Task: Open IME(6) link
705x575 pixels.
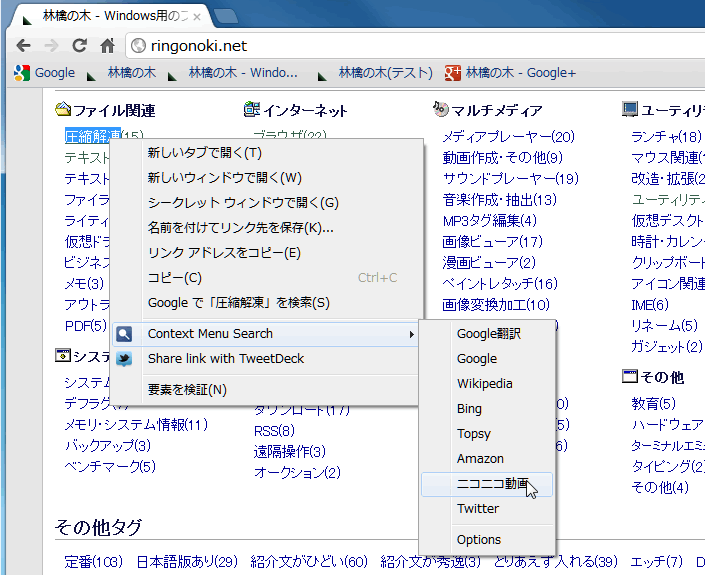Action: point(650,305)
